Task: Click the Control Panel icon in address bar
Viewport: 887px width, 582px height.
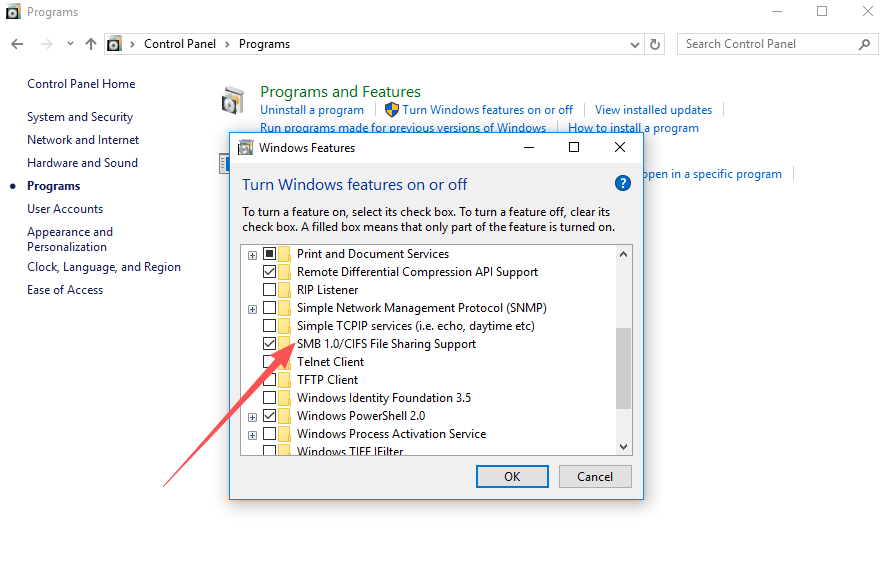Action: (114, 44)
